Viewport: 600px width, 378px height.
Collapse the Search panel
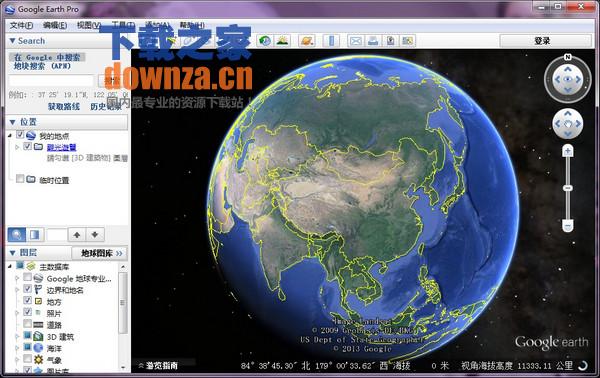(x=12, y=41)
